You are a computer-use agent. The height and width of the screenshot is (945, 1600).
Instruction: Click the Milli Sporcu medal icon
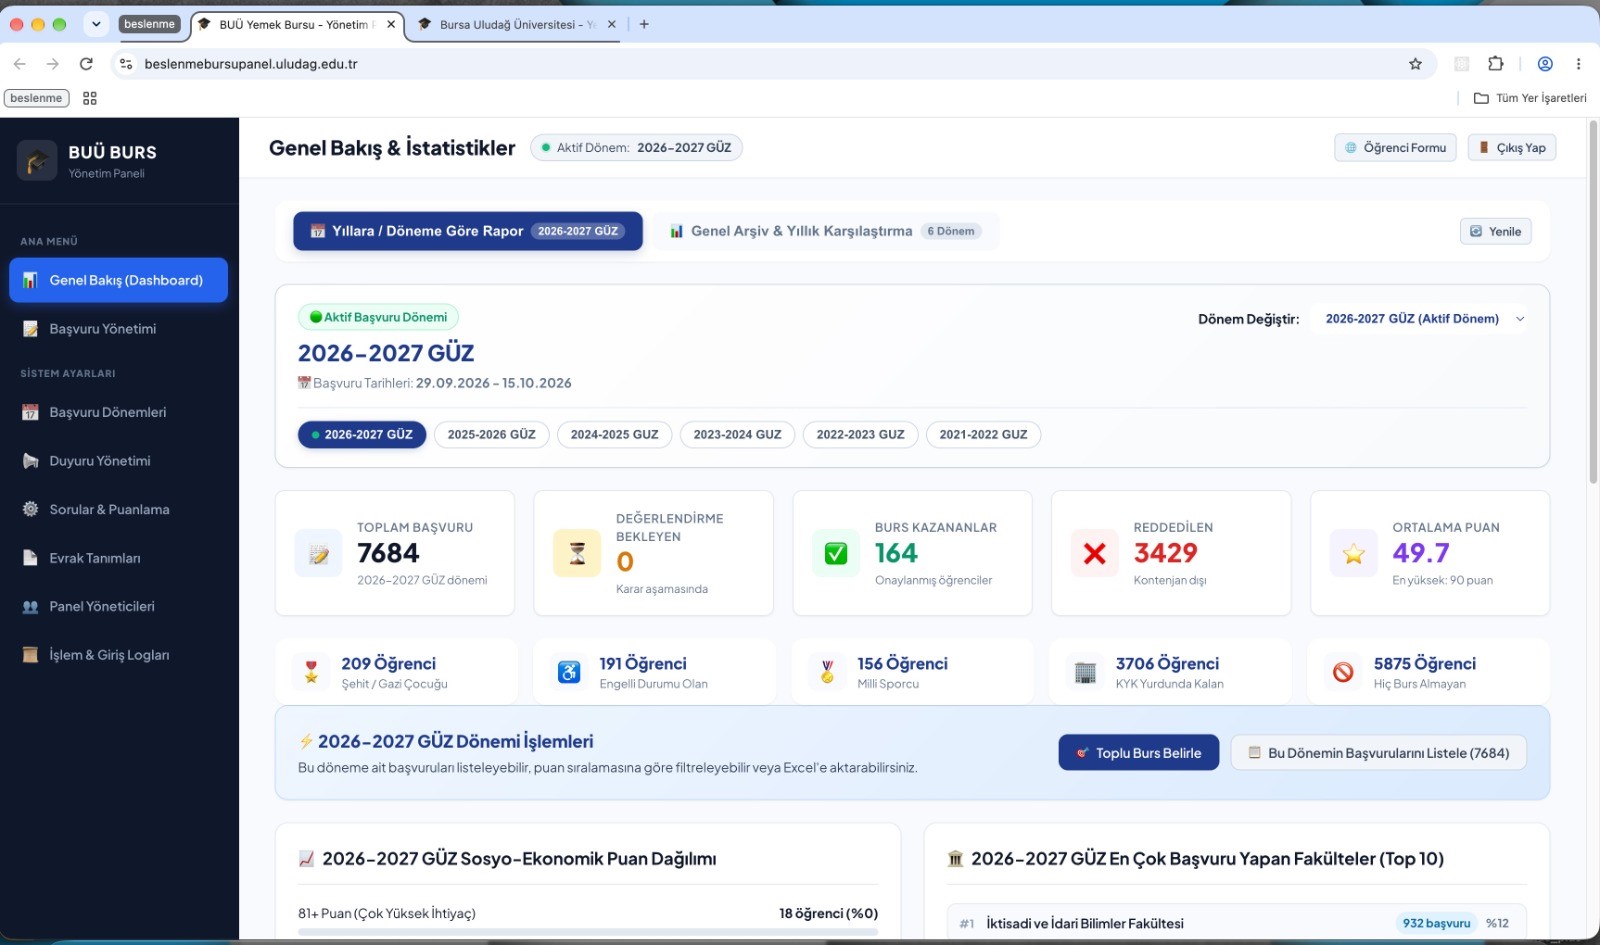(x=827, y=672)
